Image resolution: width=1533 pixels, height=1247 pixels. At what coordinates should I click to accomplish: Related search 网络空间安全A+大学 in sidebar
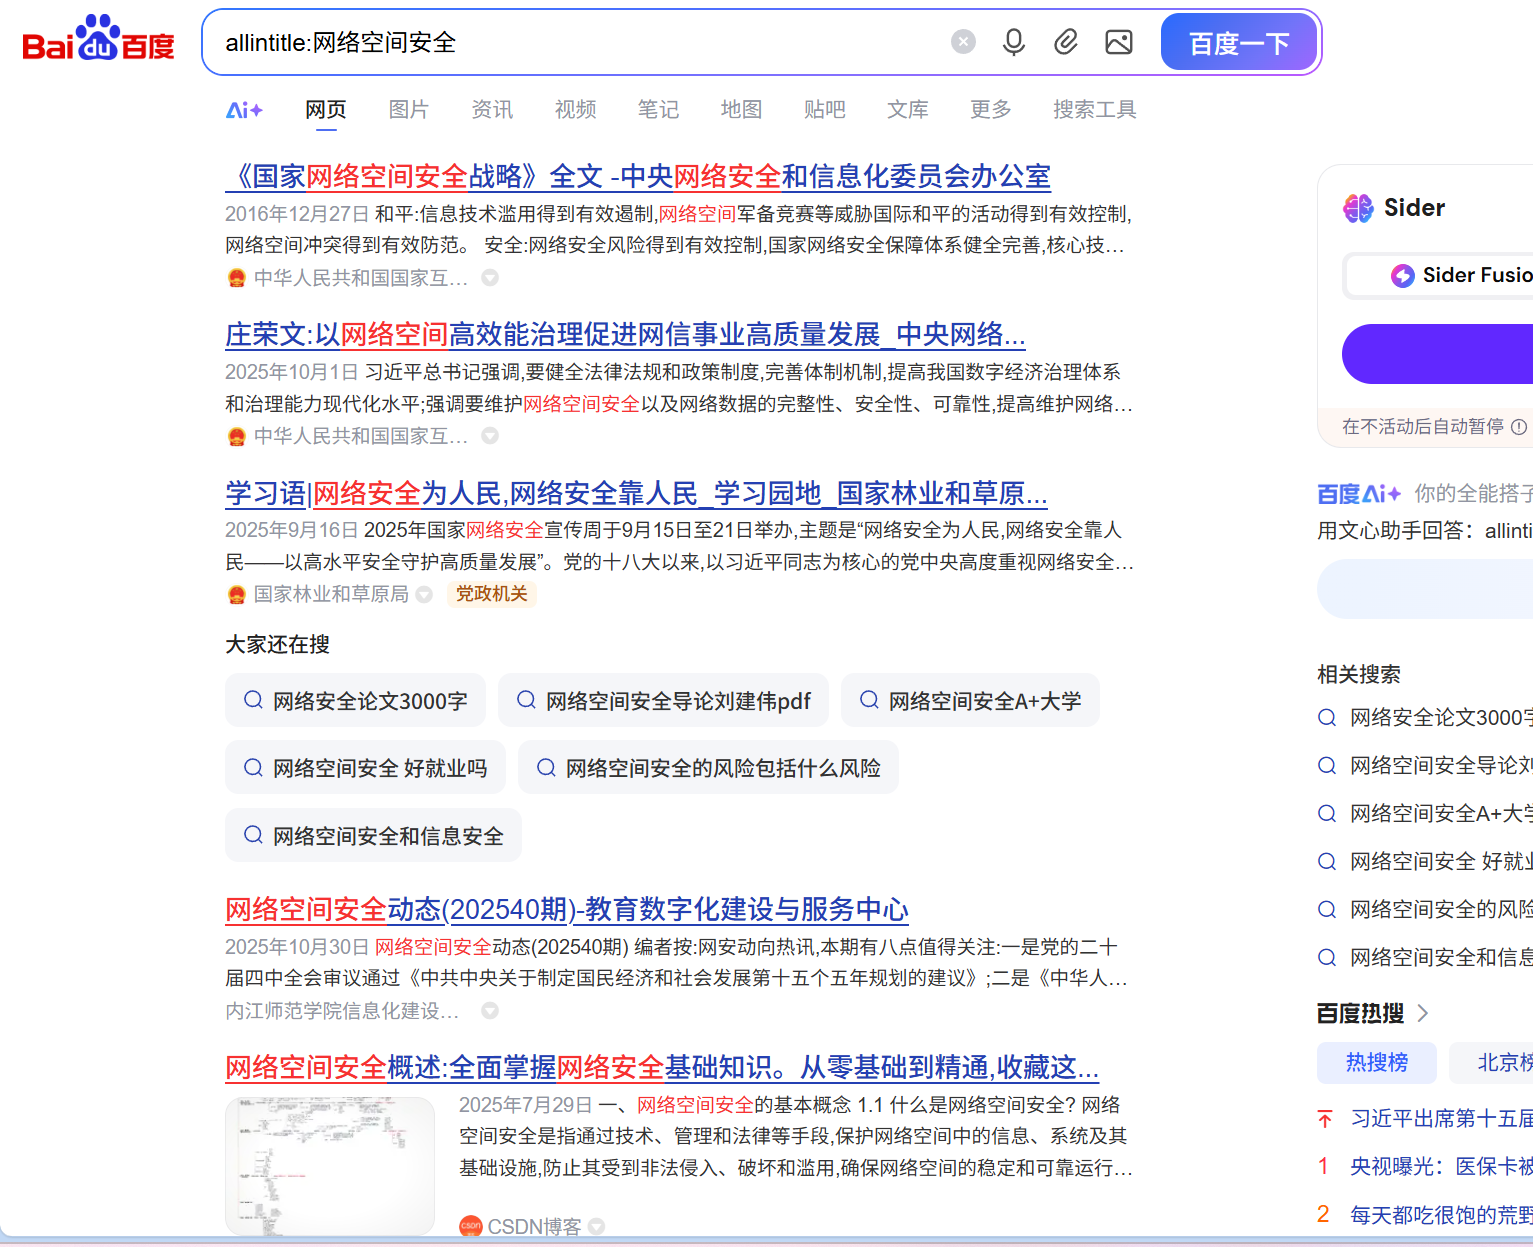pos(1425,814)
